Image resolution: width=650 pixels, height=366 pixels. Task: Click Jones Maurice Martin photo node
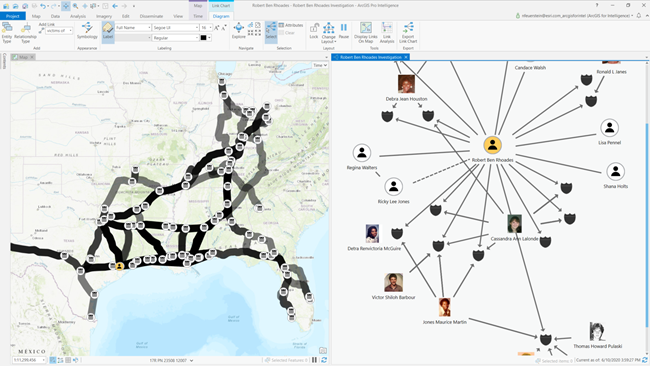[x=444, y=307]
